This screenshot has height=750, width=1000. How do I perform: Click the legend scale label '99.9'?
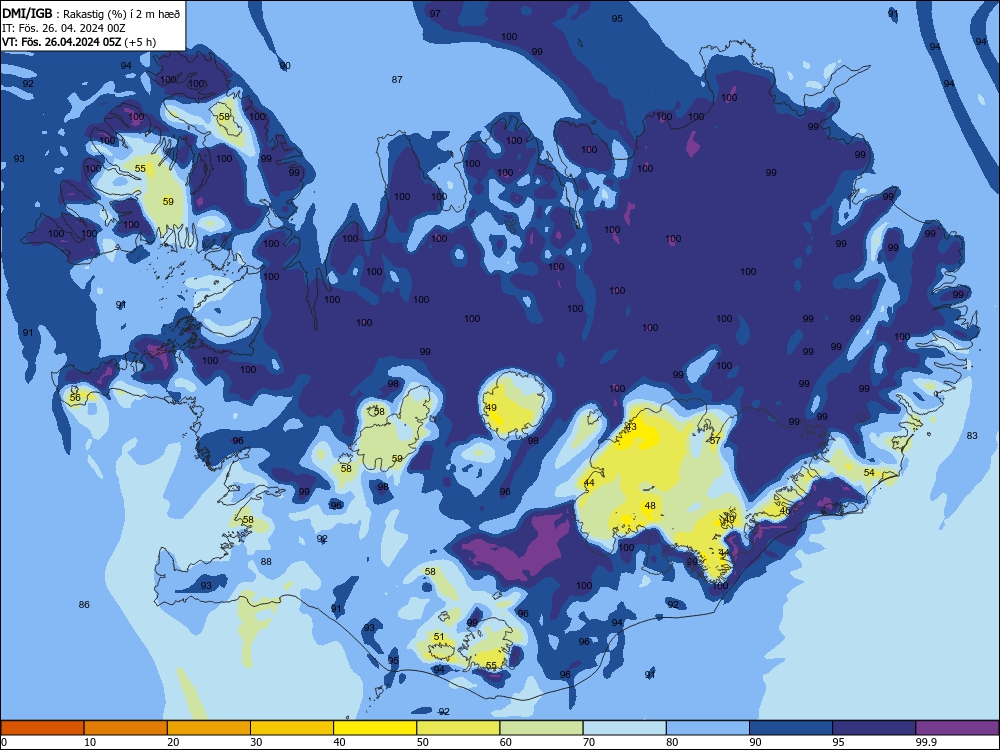pyautogui.click(x=926, y=742)
